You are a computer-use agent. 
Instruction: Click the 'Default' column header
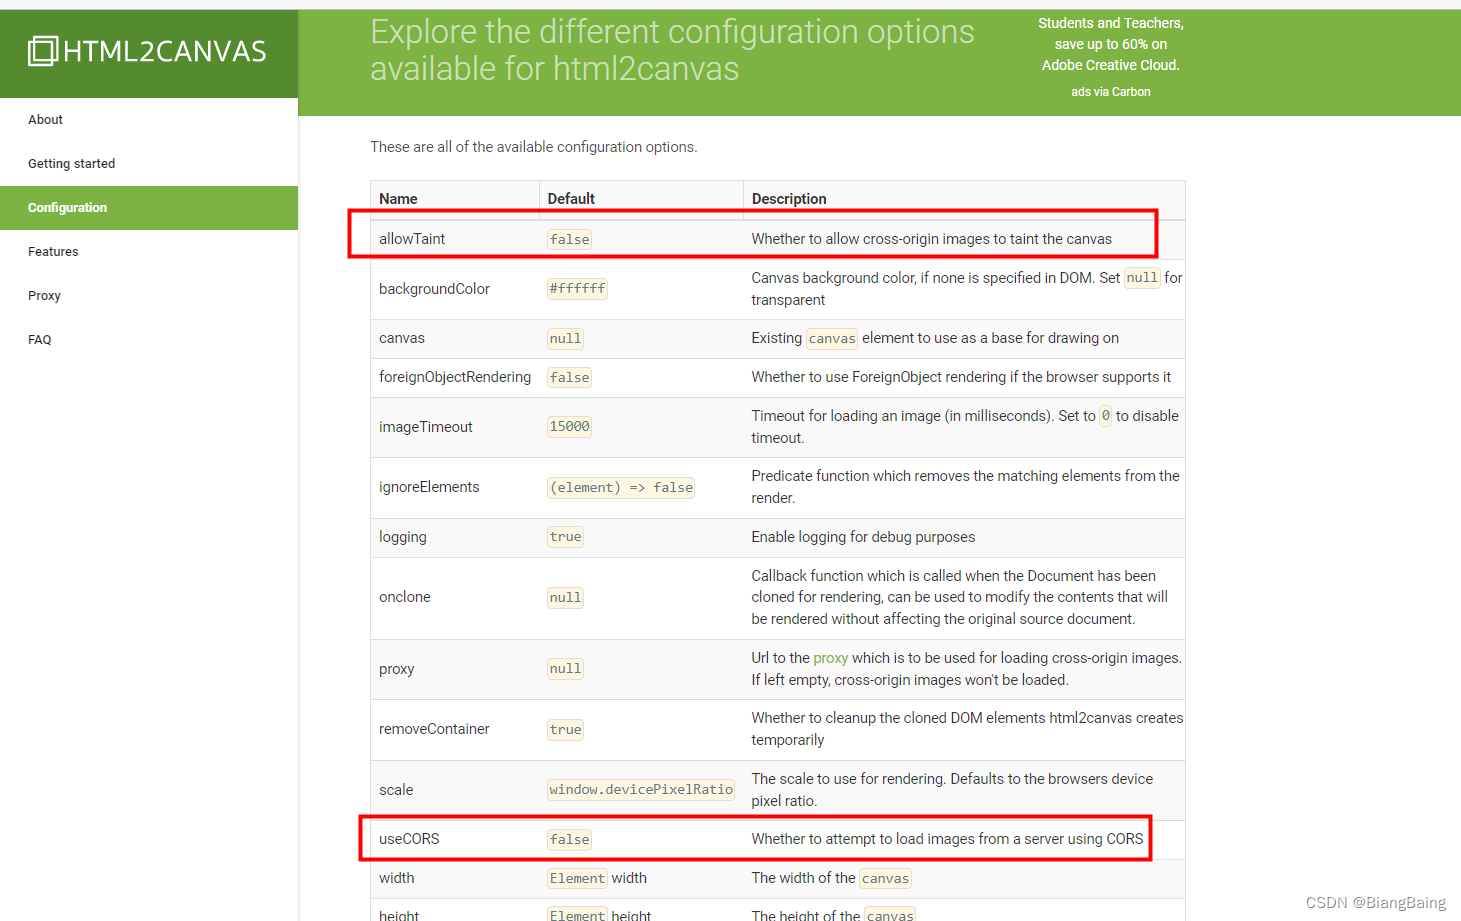(x=571, y=199)
